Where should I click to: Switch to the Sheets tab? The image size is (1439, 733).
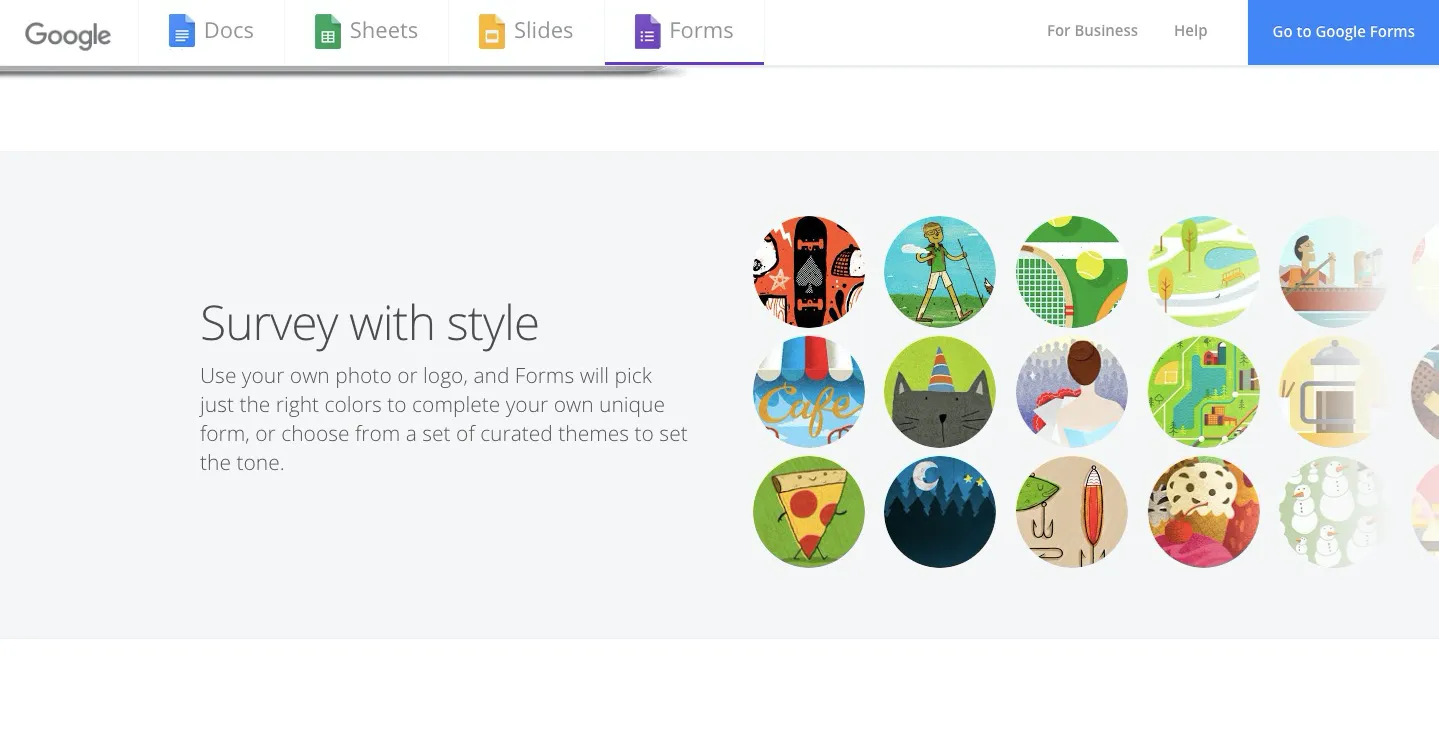366,32
